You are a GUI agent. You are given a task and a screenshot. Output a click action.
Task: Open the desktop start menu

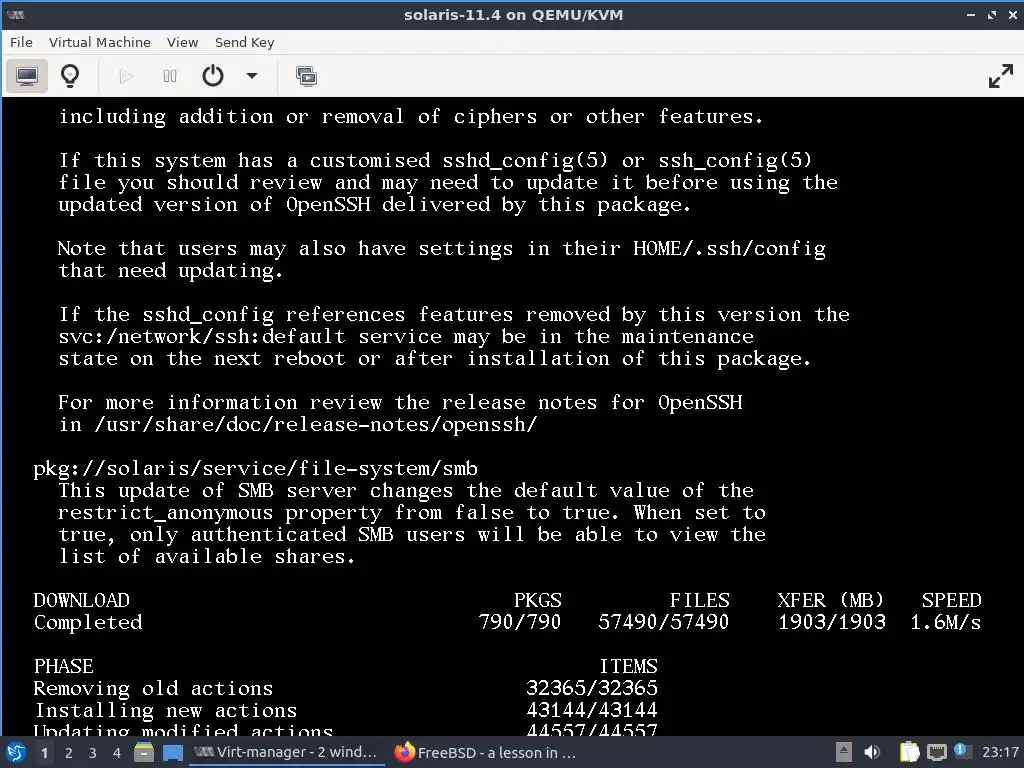pos(16,752)
